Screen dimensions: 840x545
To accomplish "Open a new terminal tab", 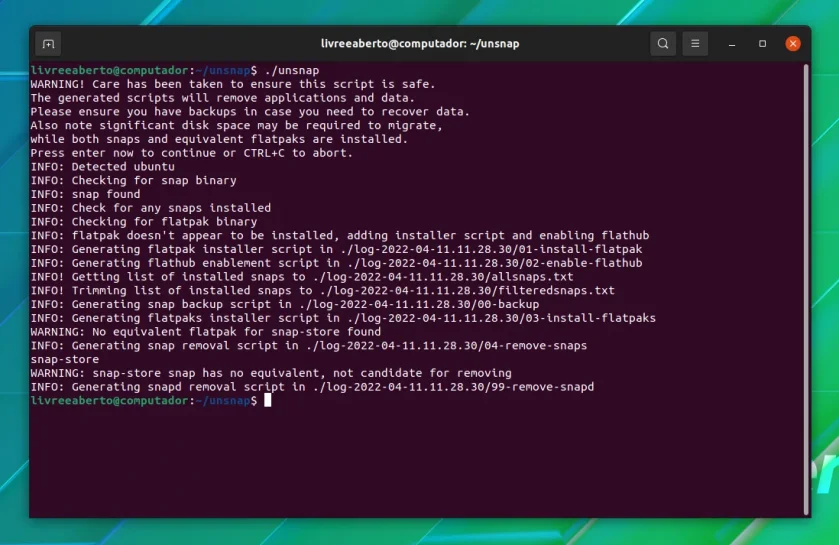I will 48,44.
